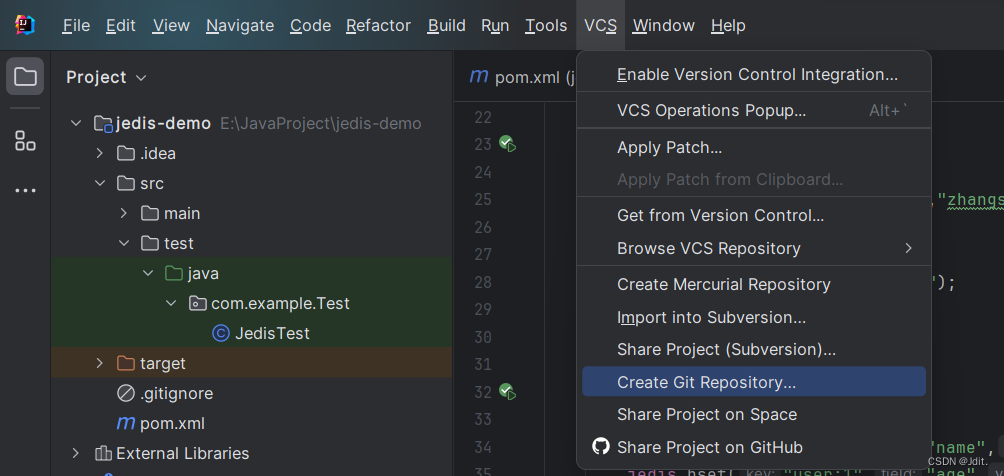Click the run test gutter icon at line 32

click(507, 391)
